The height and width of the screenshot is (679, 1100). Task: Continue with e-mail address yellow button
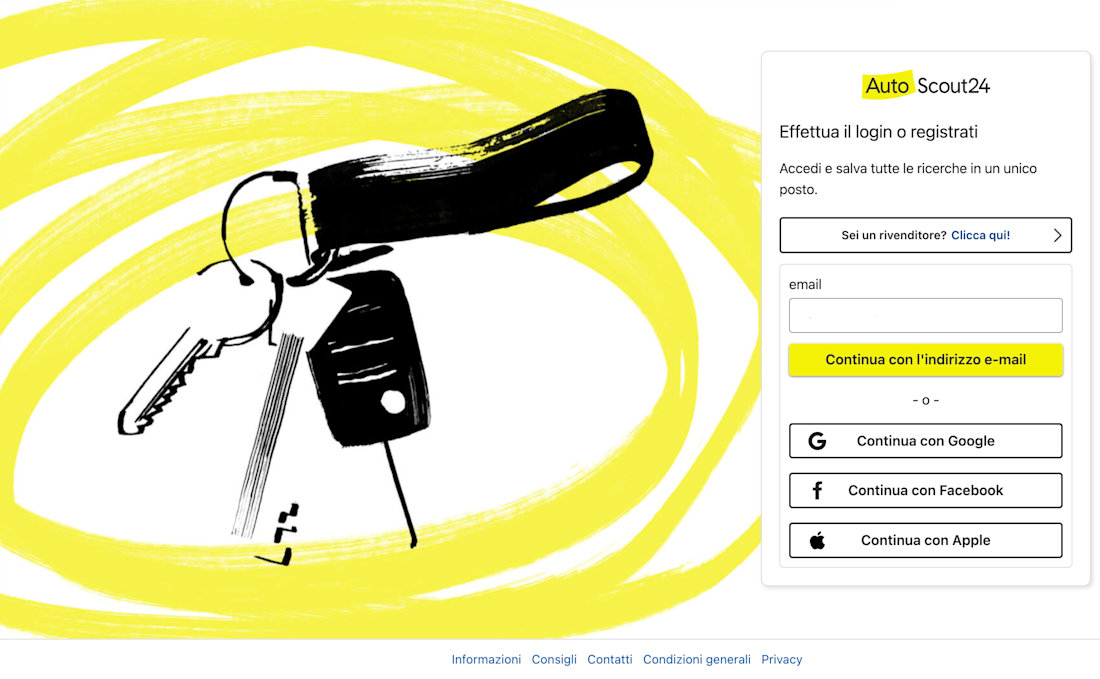click(925, 360)
